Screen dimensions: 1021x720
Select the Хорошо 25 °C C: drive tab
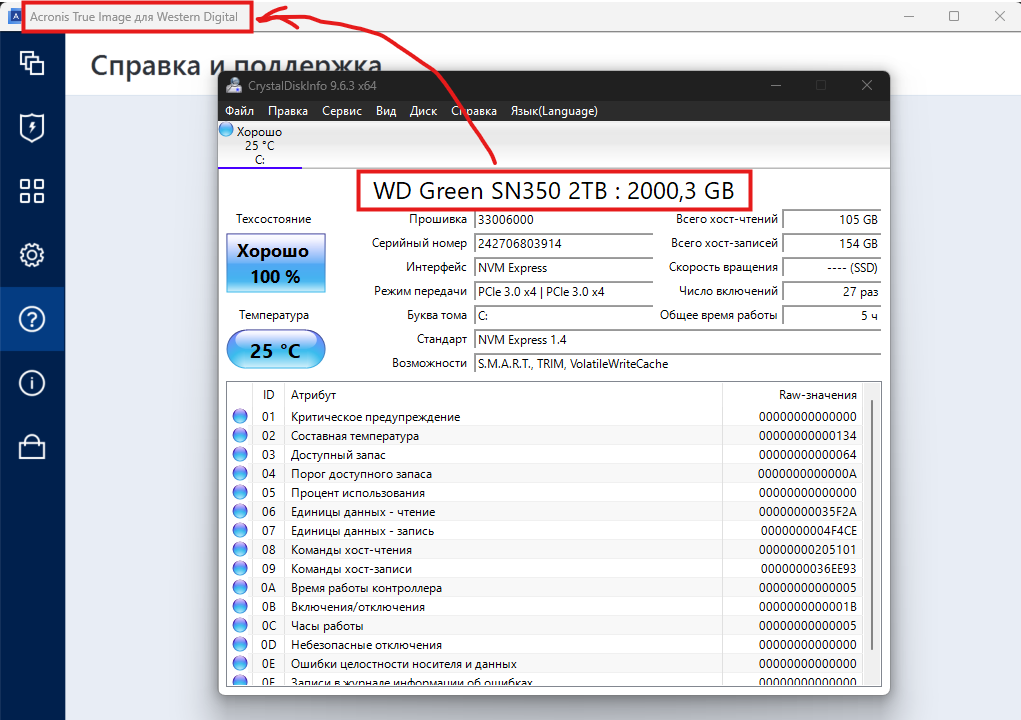(x=260, y=145)
